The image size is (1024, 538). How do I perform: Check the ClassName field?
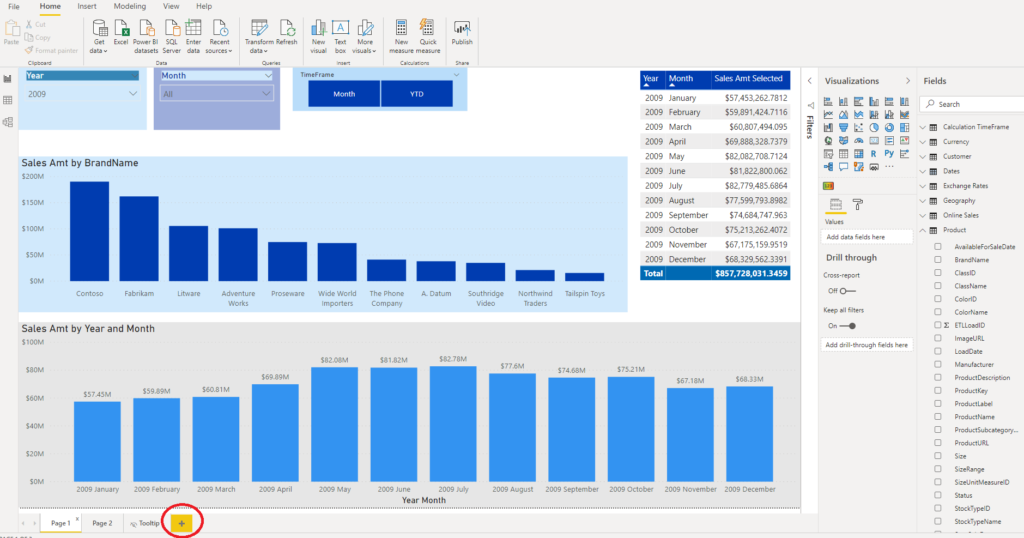click(938, 285)
